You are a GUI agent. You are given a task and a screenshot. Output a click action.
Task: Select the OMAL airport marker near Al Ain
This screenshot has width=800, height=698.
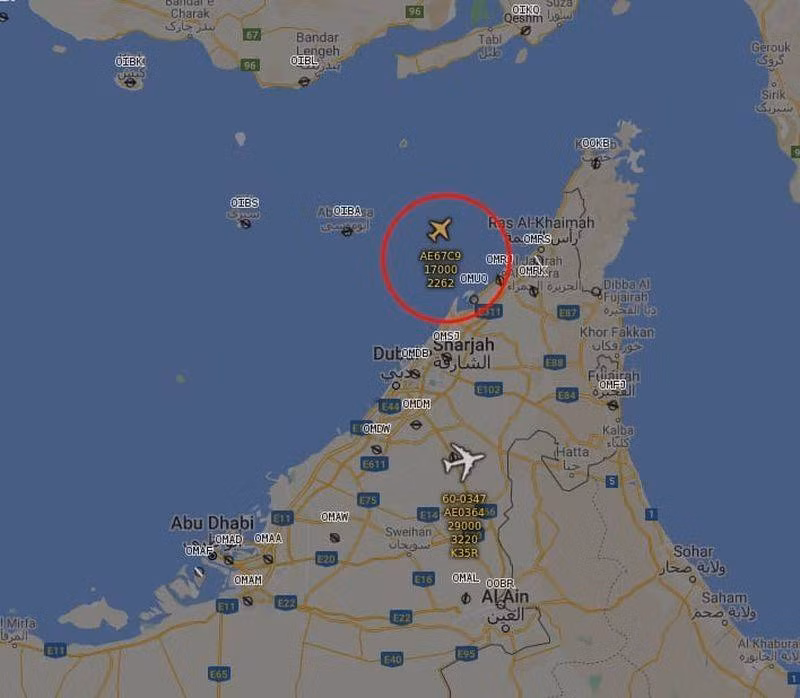point(465,598)
